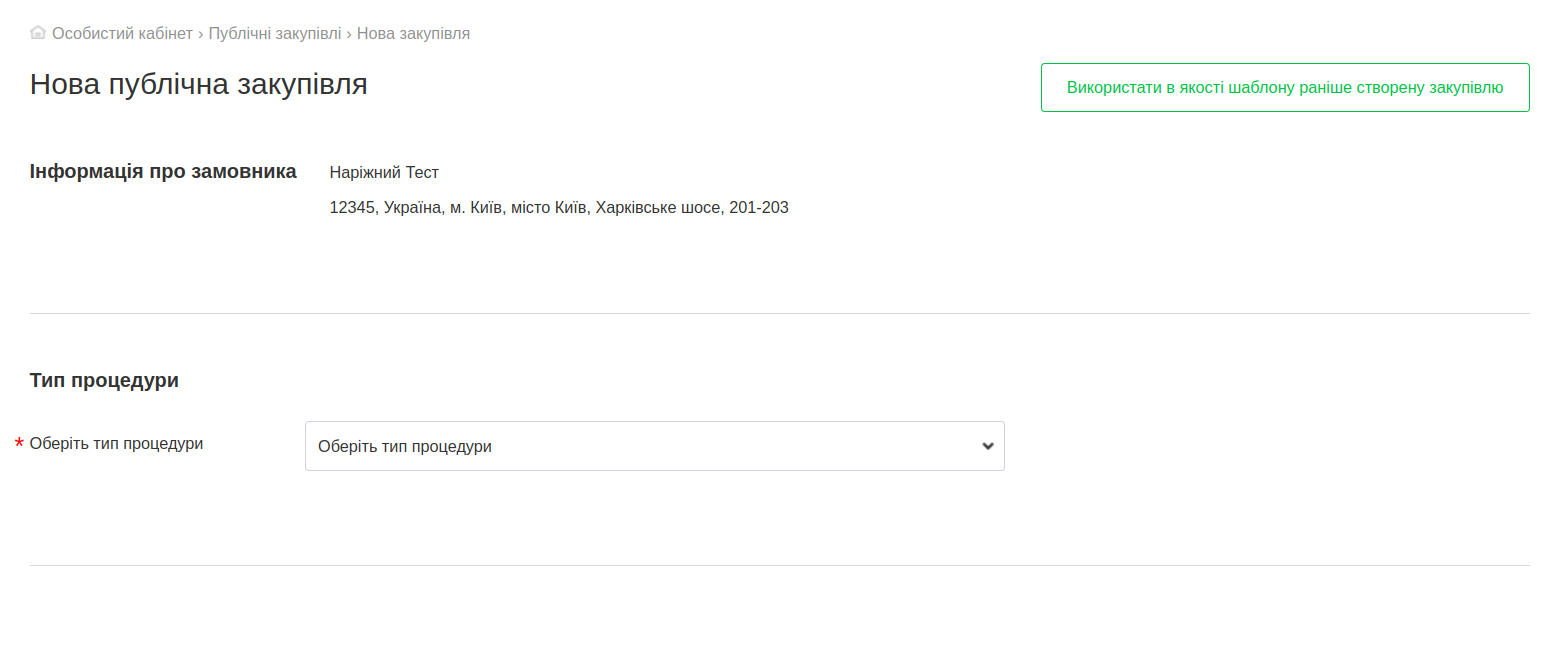1566x649 pixels.
Task: Click the separator arrow after Публічні закупівлі
Action: tap(349, 33)
